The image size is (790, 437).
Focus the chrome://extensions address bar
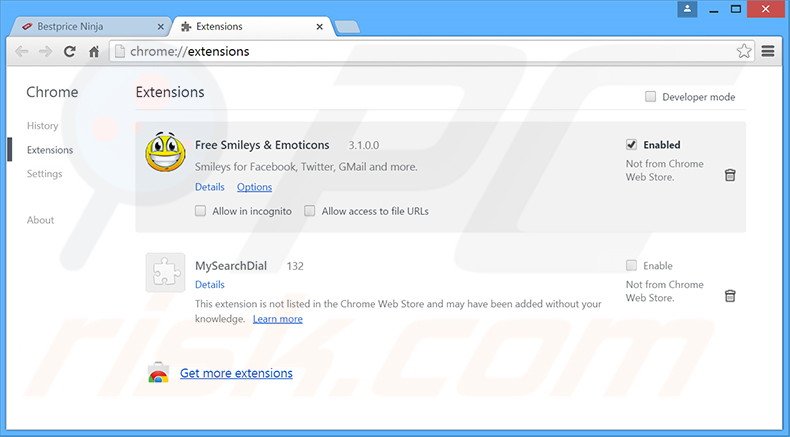coord(420,51)
